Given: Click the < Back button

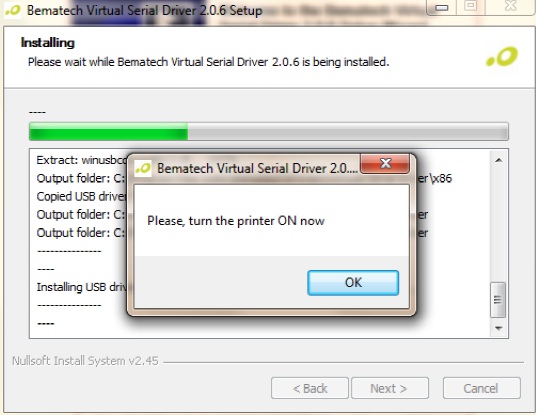Looking at the screenshot, I should tap(310, 388).
